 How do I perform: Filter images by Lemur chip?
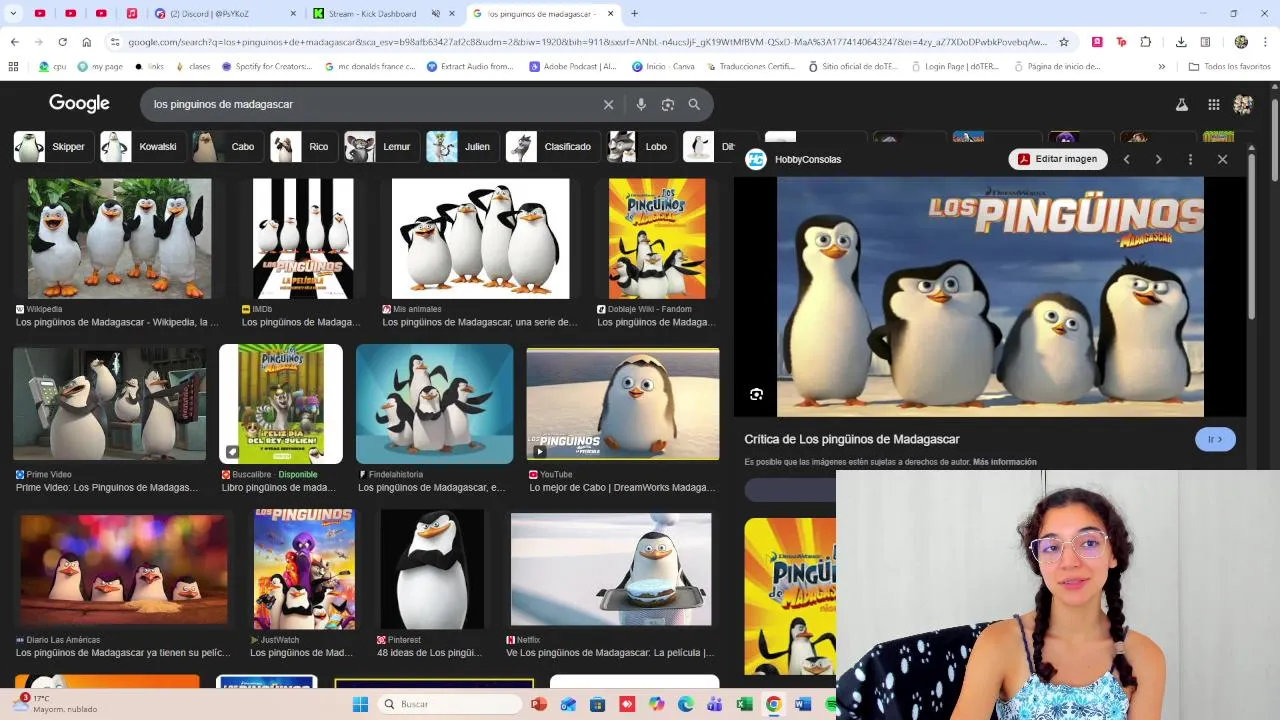point(382,146)
